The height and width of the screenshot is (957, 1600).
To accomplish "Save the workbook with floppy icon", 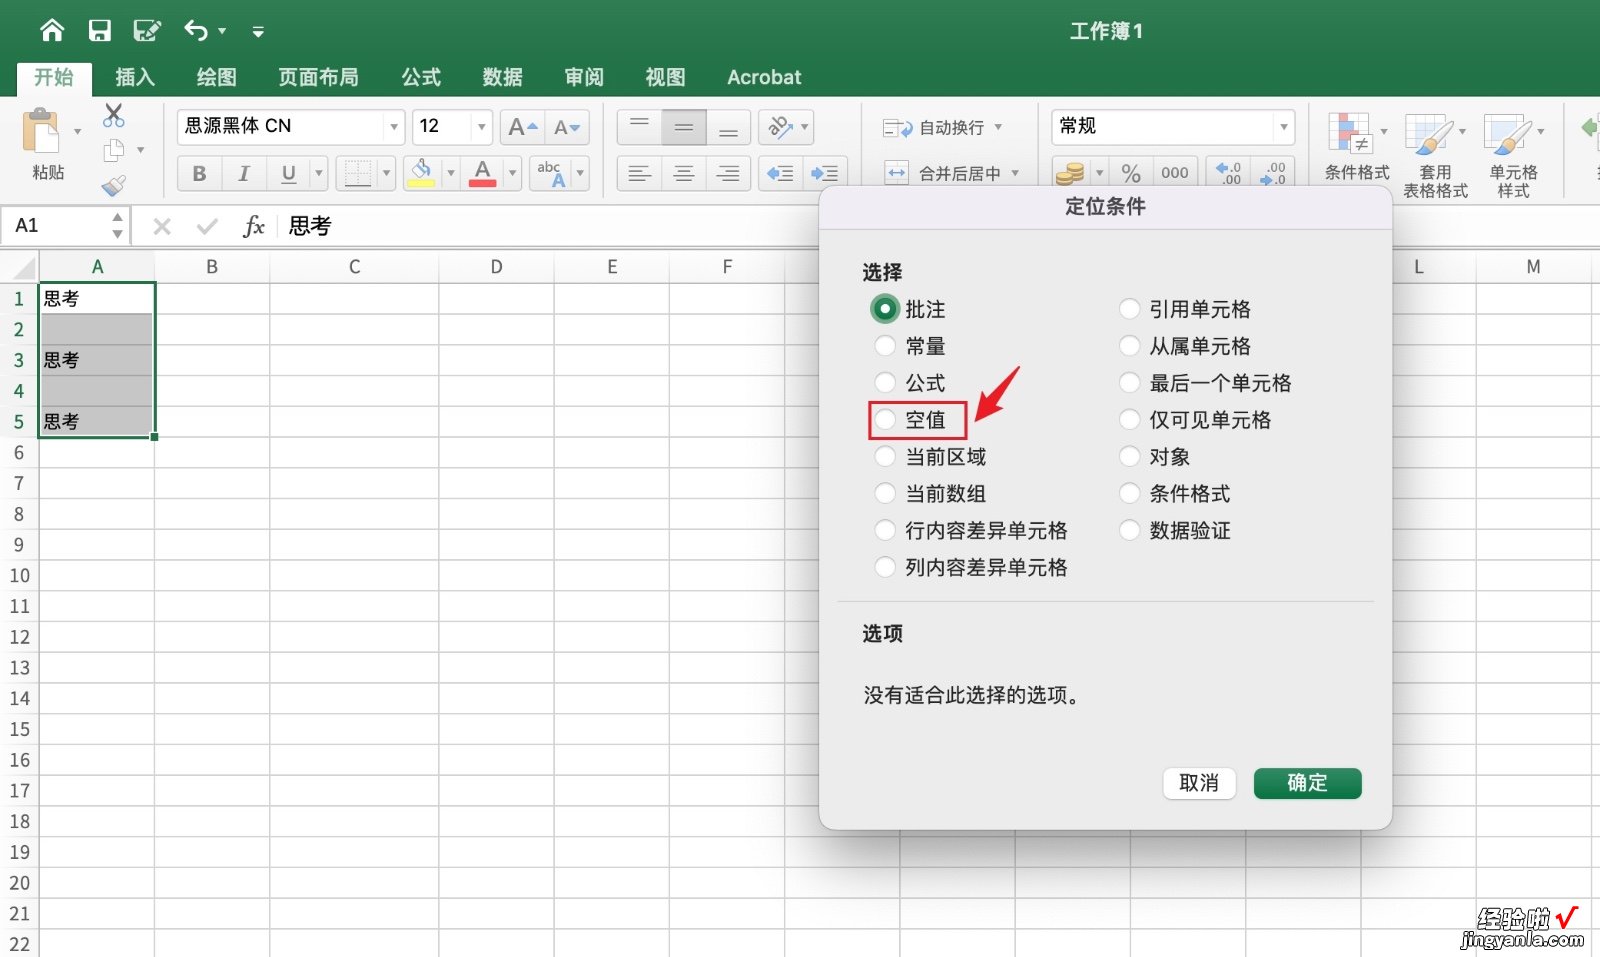I will pos(100,31).
